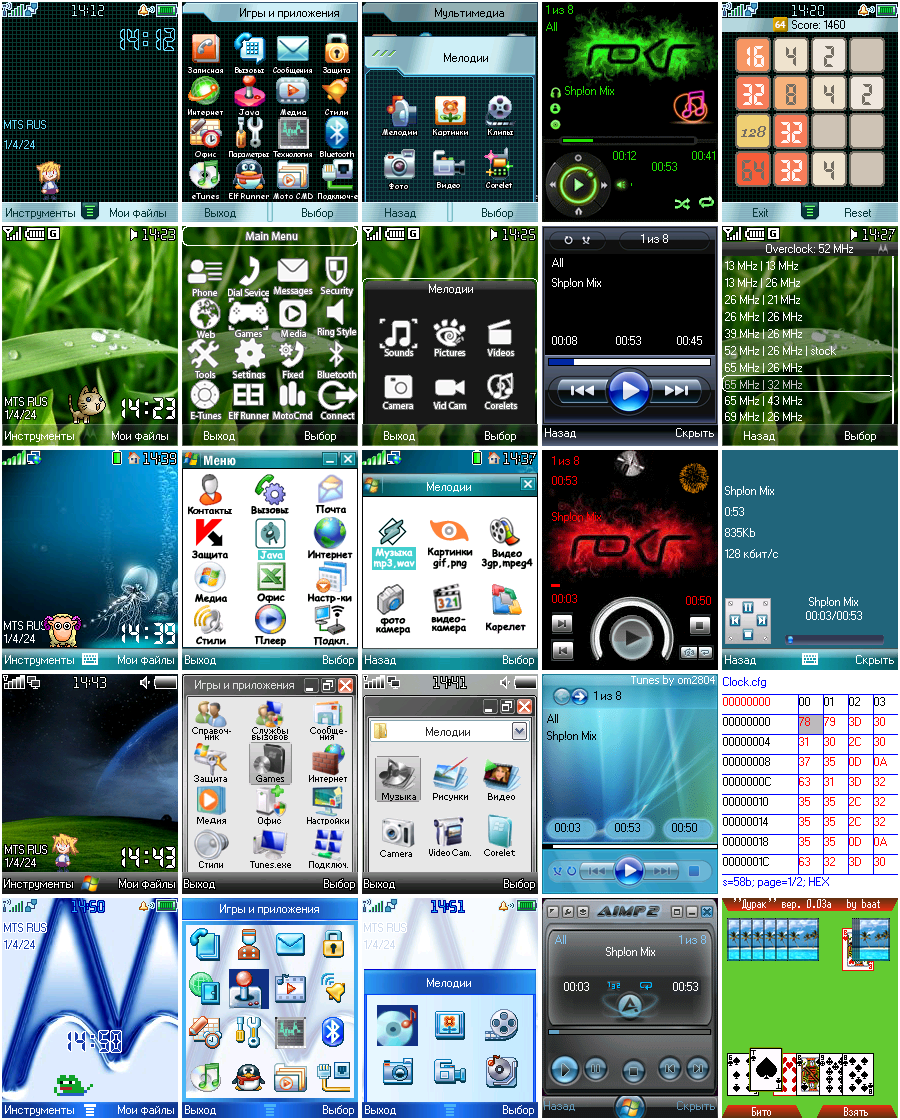
Task: Open the Messages envelope icon
Action: (293, 271)
